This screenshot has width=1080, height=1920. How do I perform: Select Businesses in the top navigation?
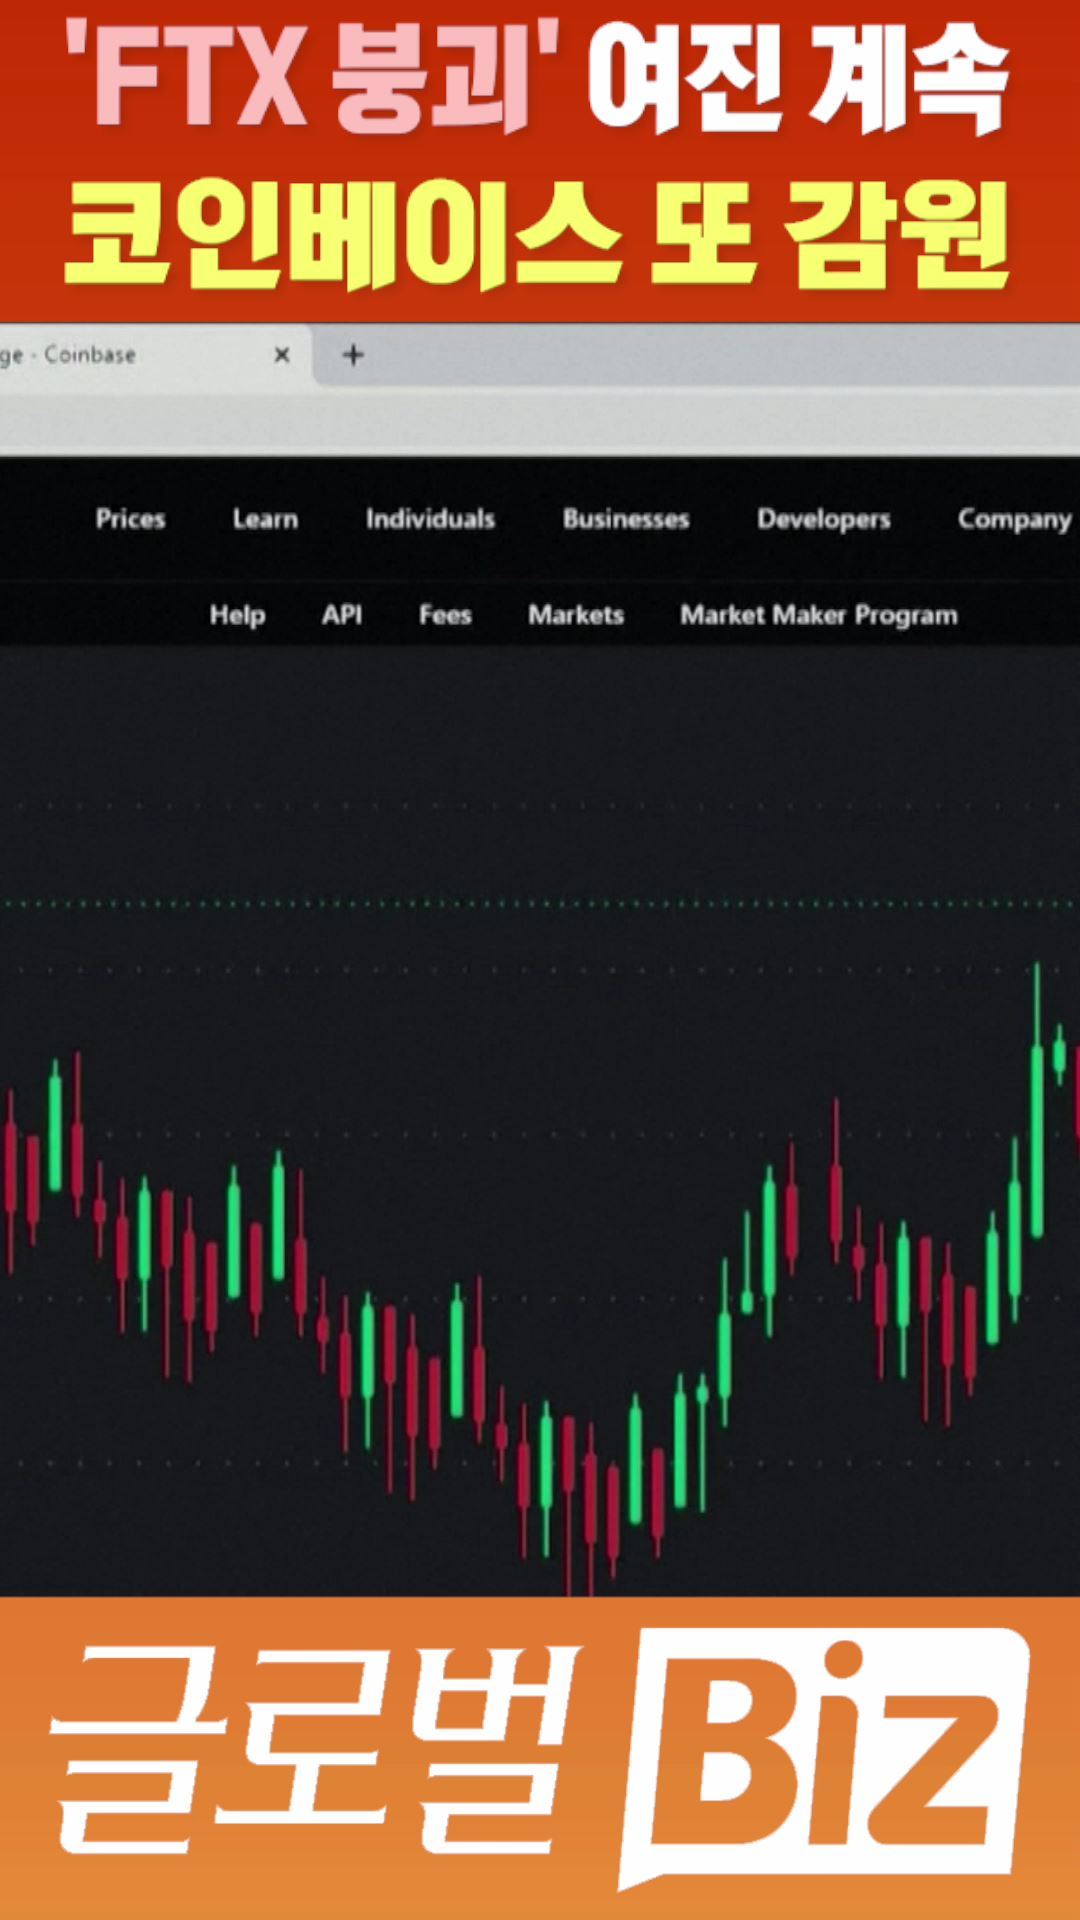click(x=626, y=519)
